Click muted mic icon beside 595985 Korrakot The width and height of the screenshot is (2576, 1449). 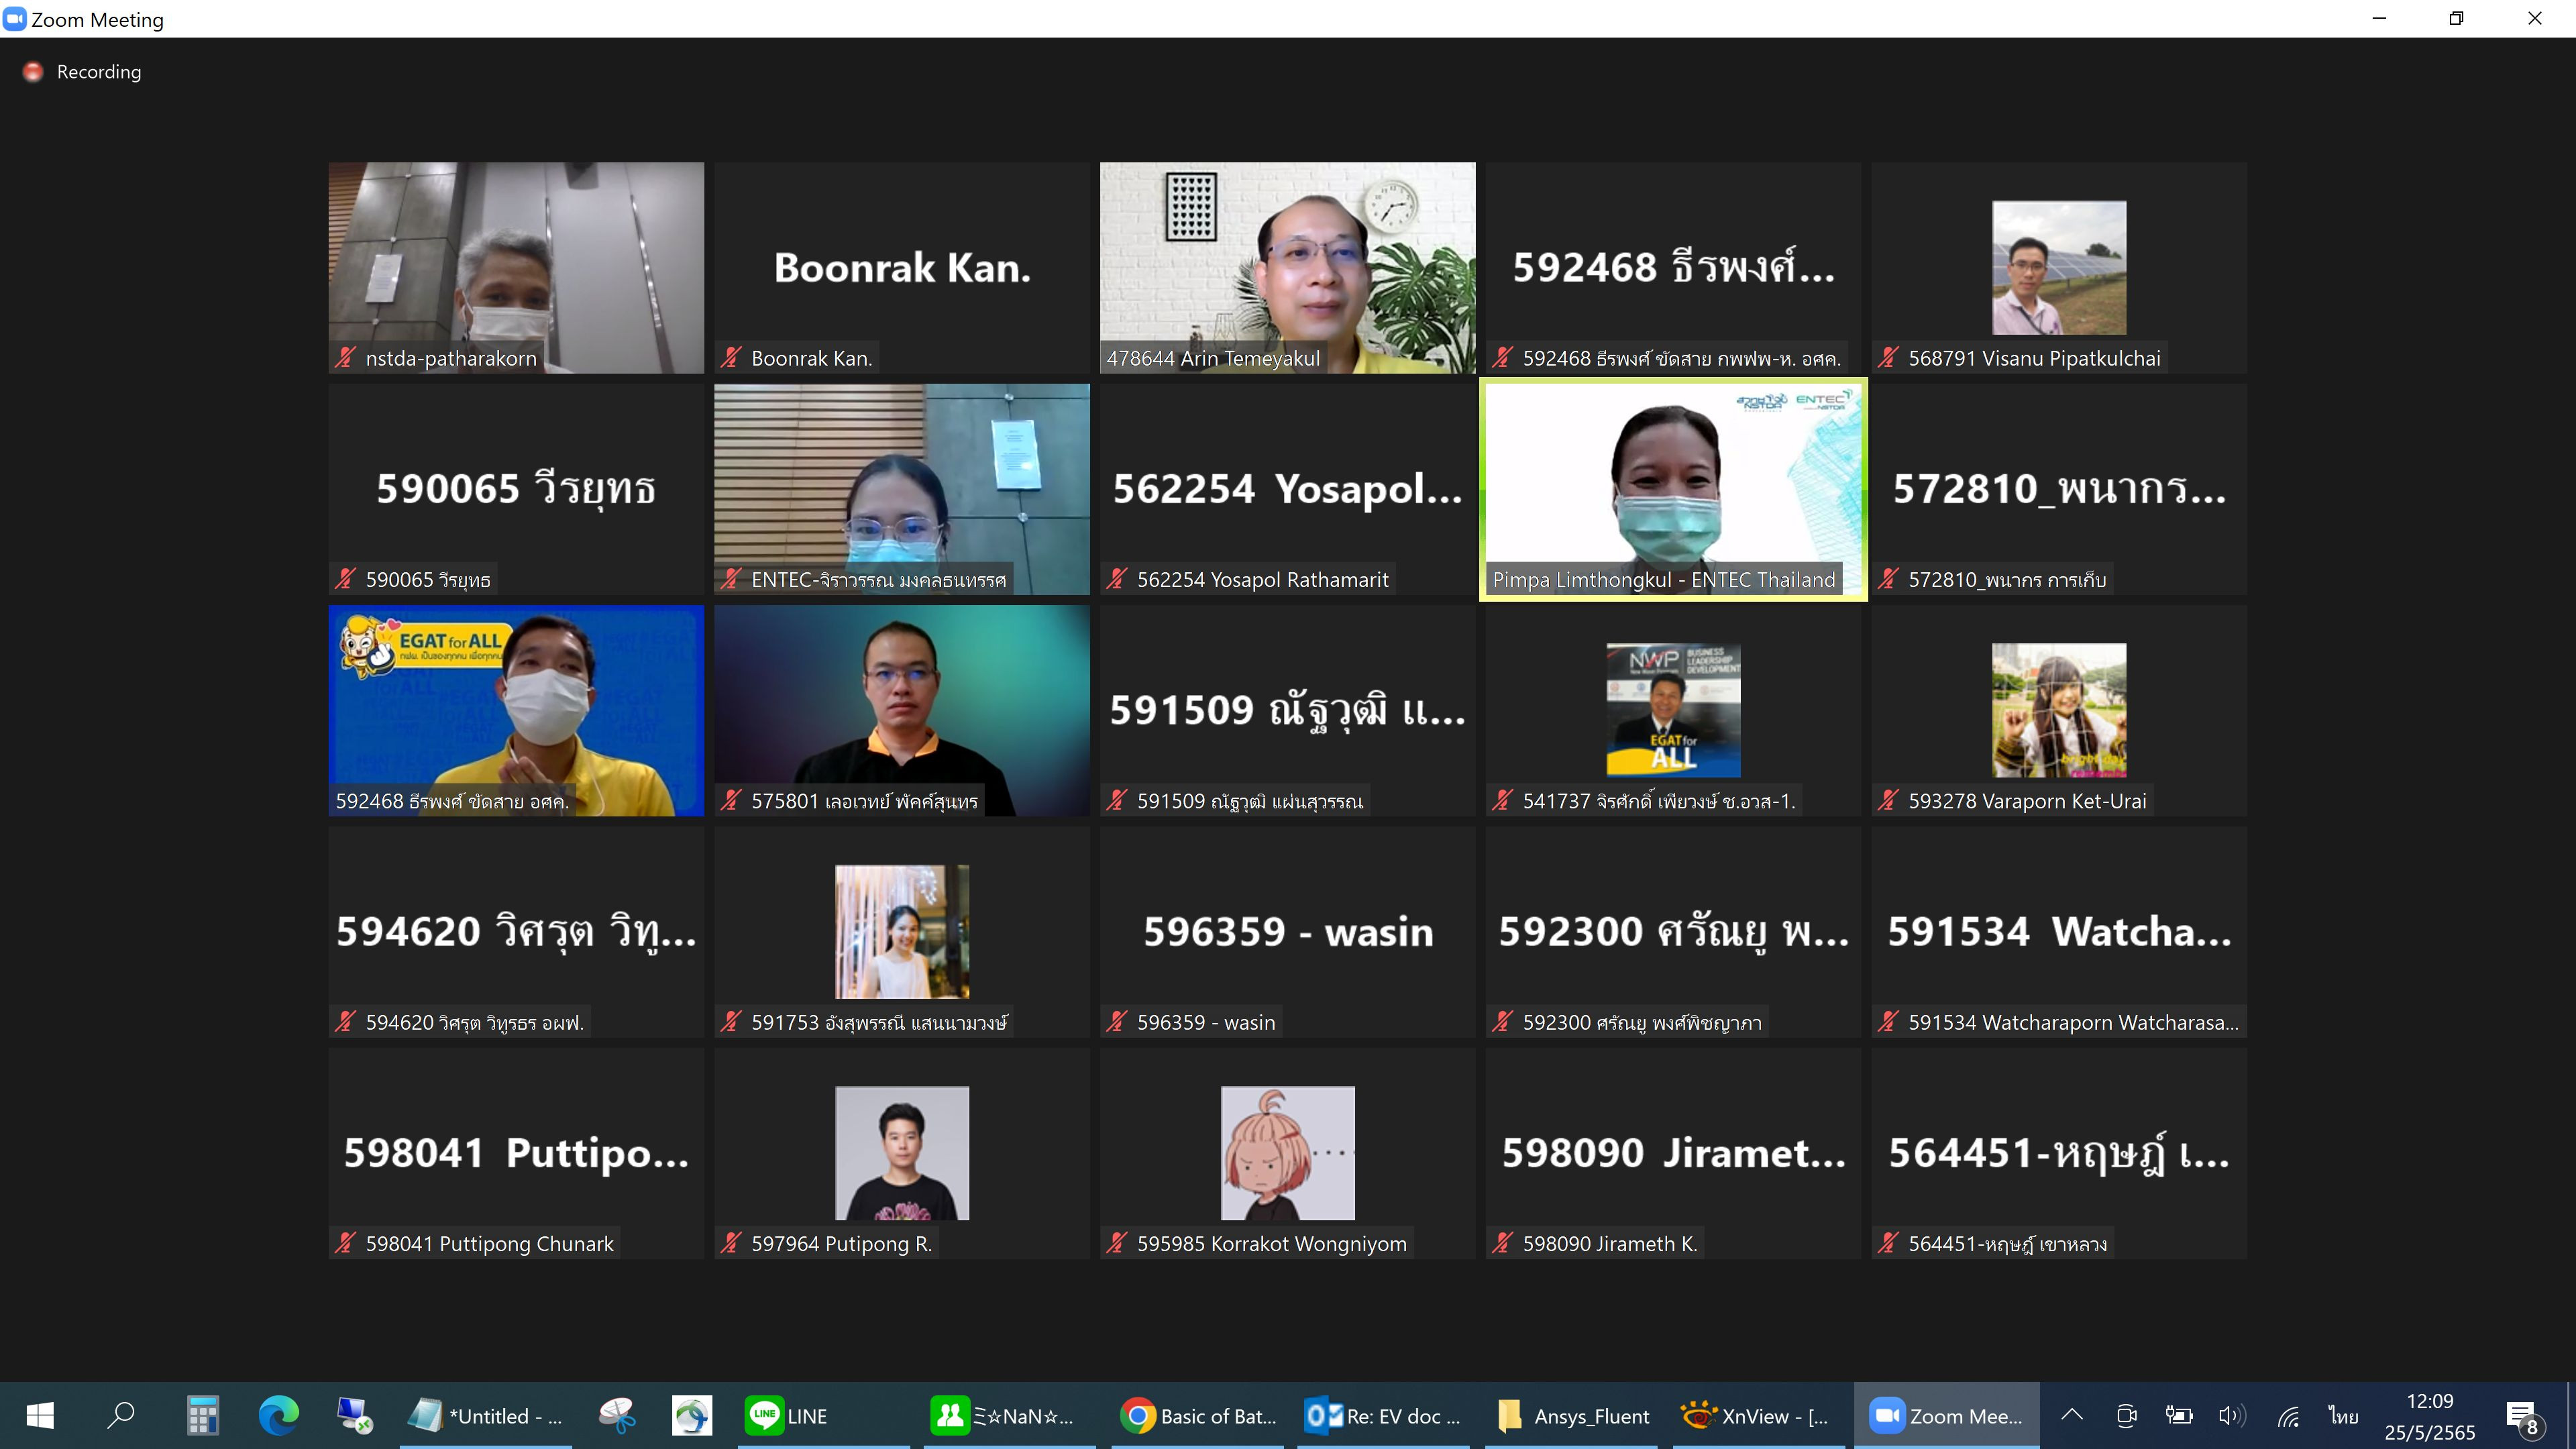(1117, 1243)
